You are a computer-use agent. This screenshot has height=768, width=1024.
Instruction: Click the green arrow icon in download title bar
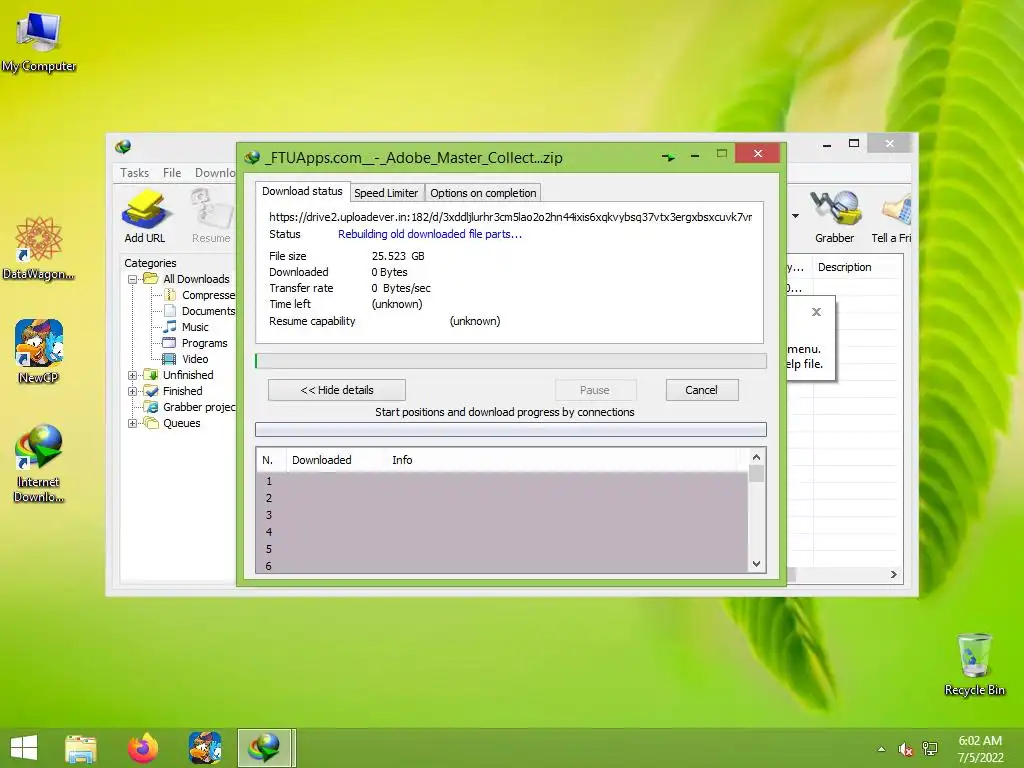coord(668,157)
